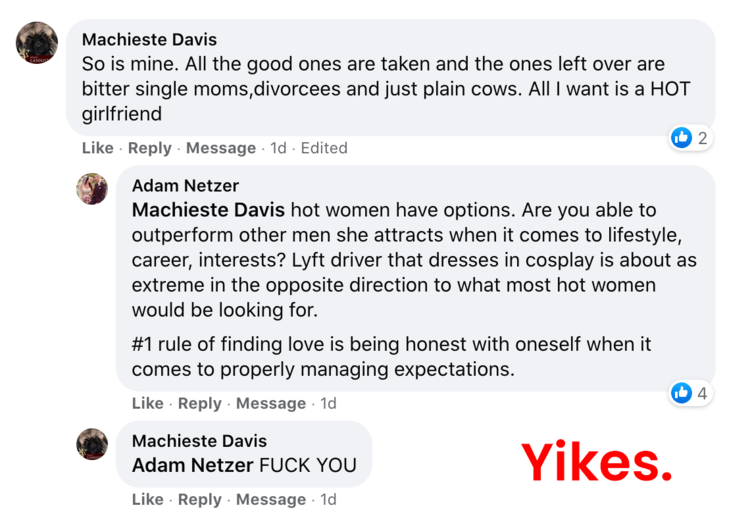750x514 pixels.
Task: Like Machieste Davis's top comment
Action: pos(98,148)
